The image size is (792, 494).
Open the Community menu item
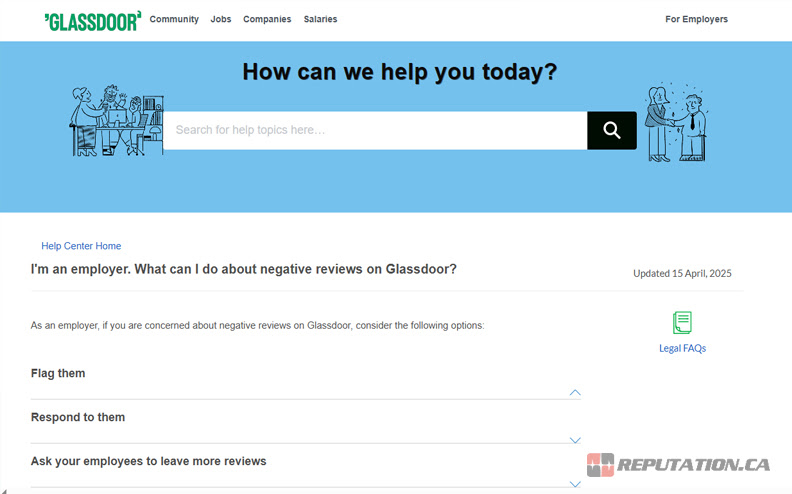point(174,19)
